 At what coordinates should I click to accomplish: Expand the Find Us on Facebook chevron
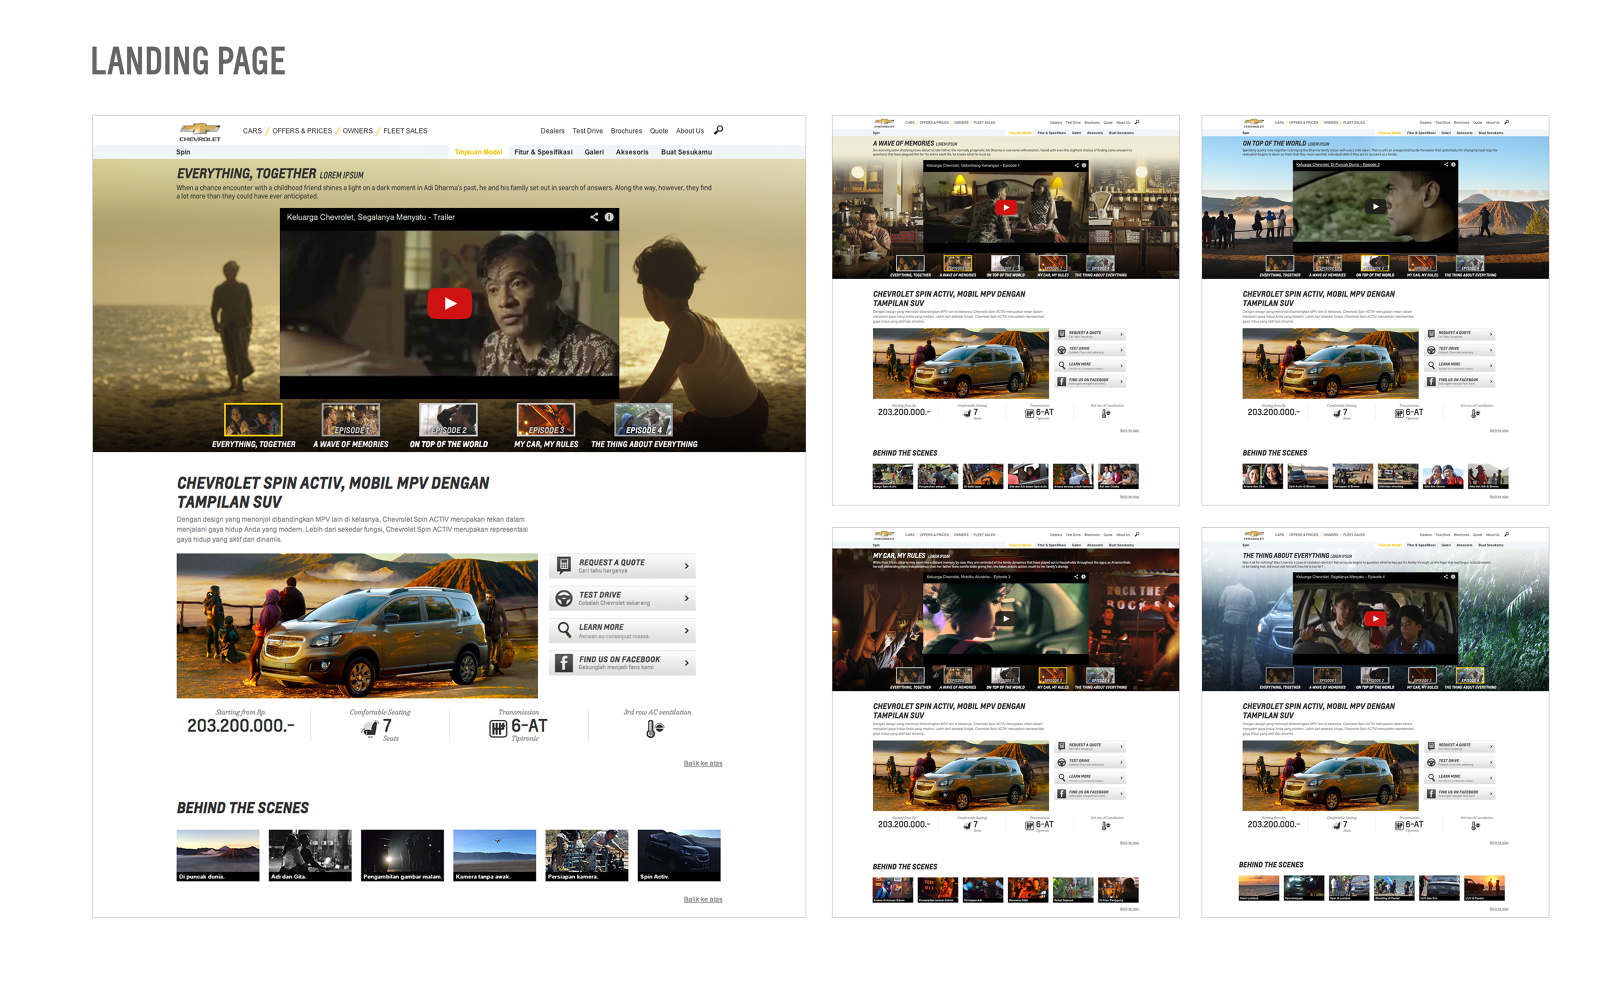point(686,663)
